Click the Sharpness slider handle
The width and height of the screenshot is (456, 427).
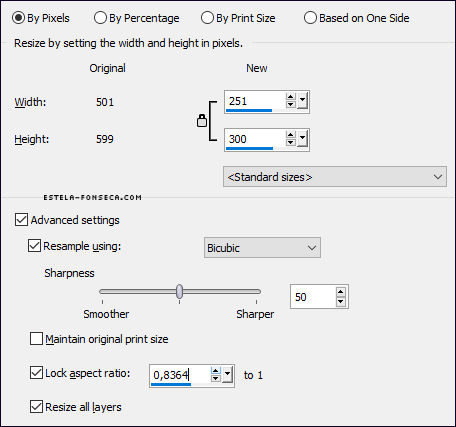(180, 292)
